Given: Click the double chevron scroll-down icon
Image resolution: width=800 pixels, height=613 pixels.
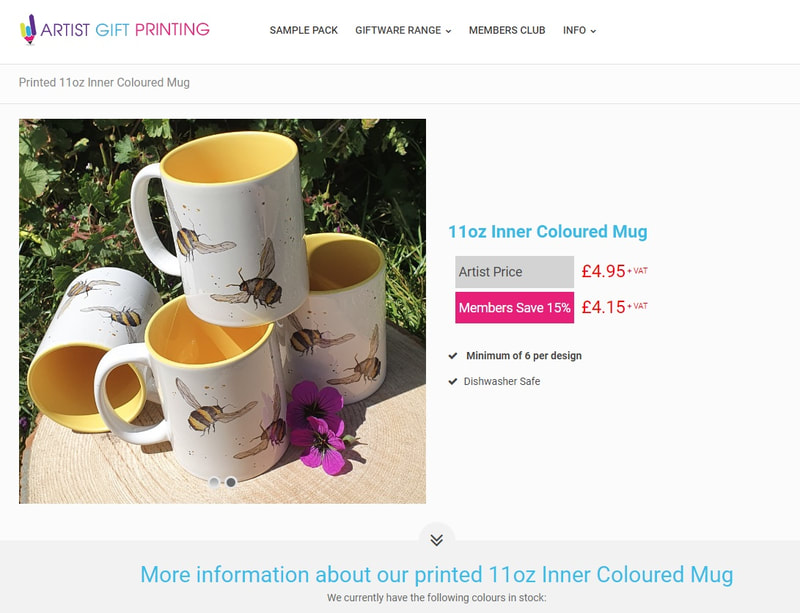Looking at the screenshot, I should point(436,540).
